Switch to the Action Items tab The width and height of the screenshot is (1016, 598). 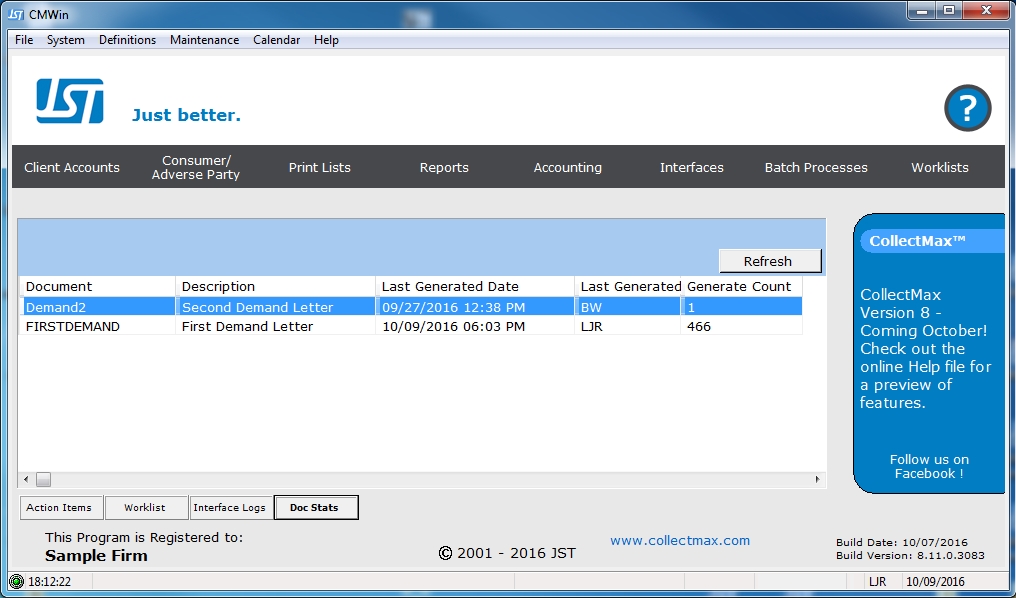coord(59,508)
